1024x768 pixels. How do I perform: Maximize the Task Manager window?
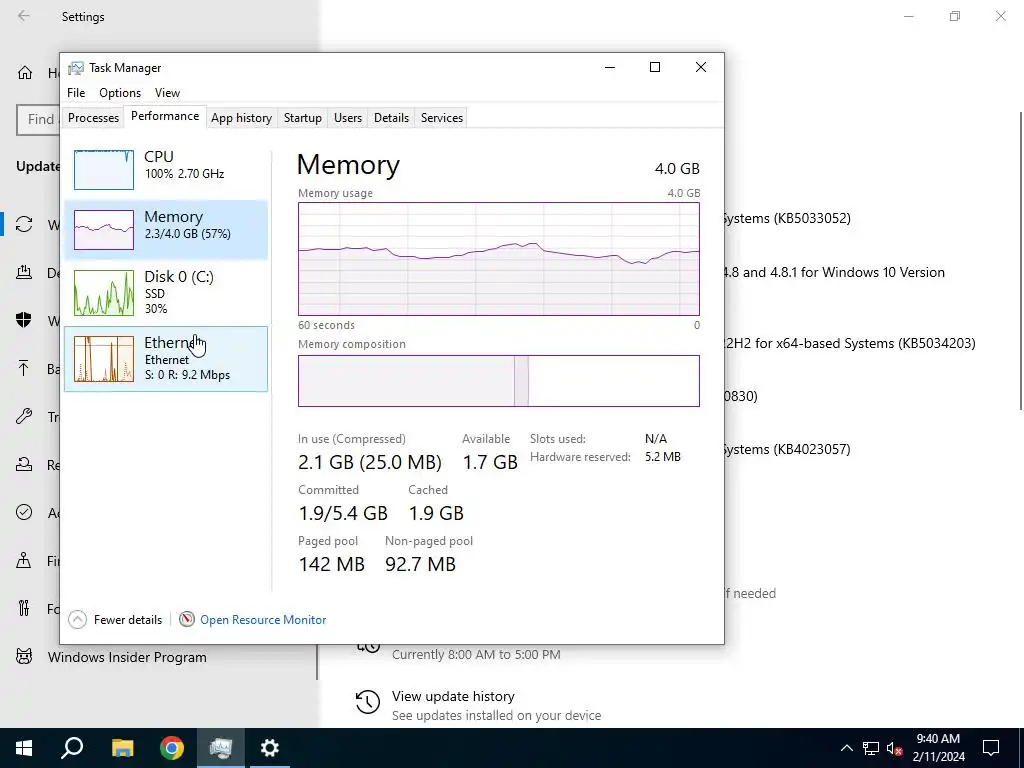(x=655, y=67)
